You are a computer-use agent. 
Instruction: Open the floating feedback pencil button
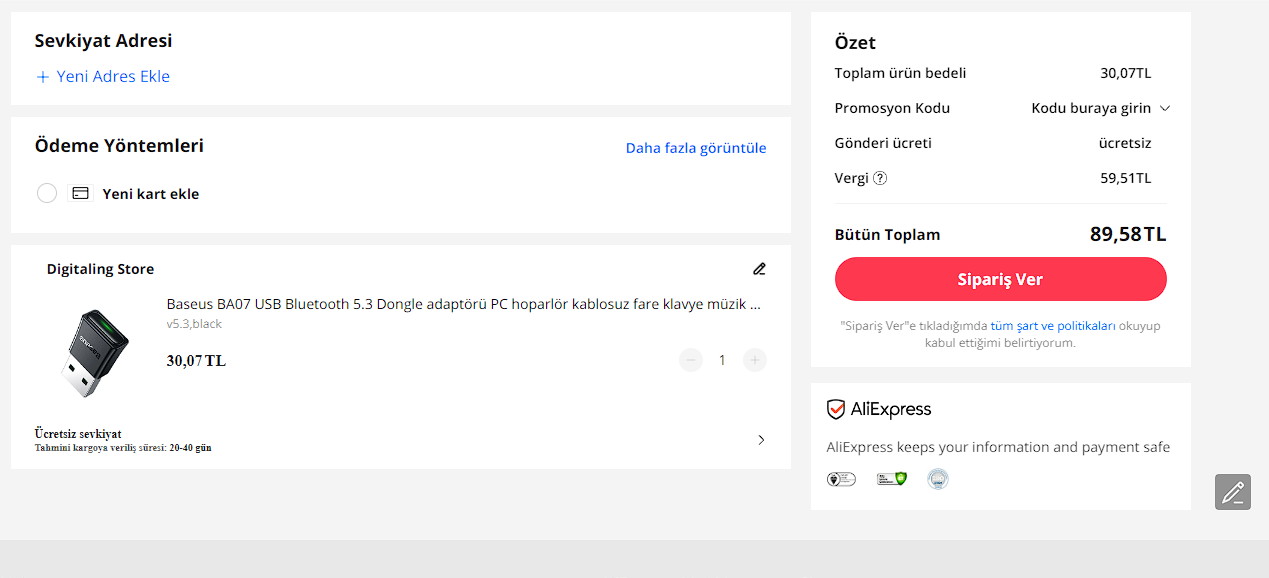pyautogui.click(x=1233, y=492)
